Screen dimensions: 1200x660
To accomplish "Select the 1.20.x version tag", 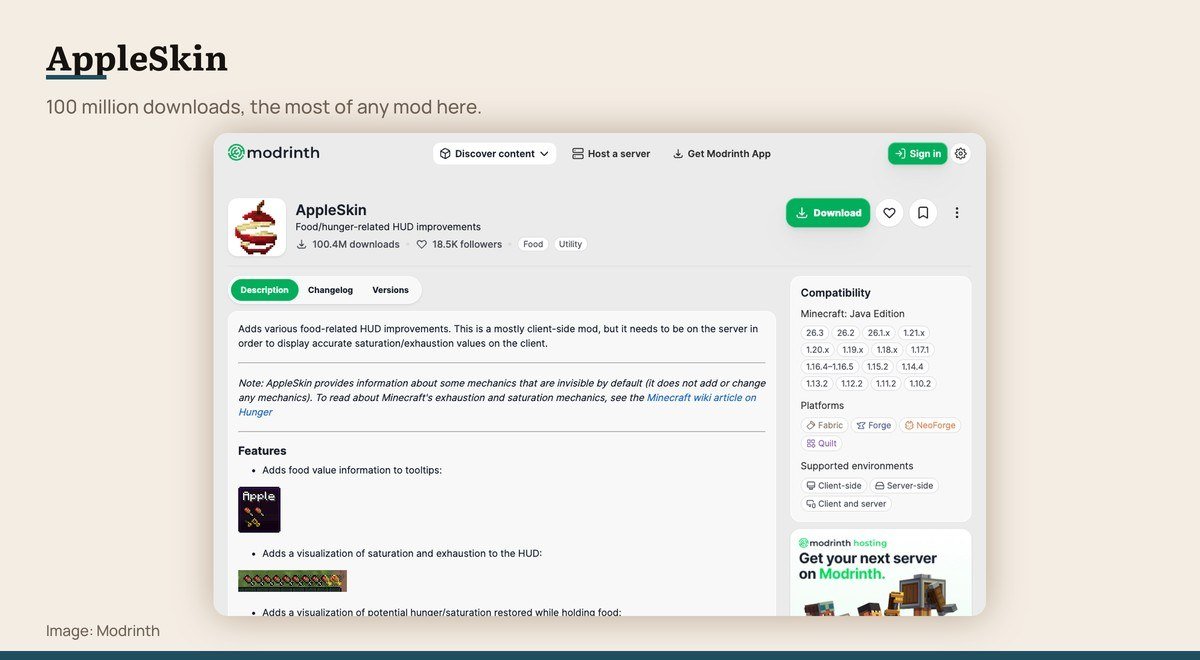I will pyautogui.click(x=817, y=350).
